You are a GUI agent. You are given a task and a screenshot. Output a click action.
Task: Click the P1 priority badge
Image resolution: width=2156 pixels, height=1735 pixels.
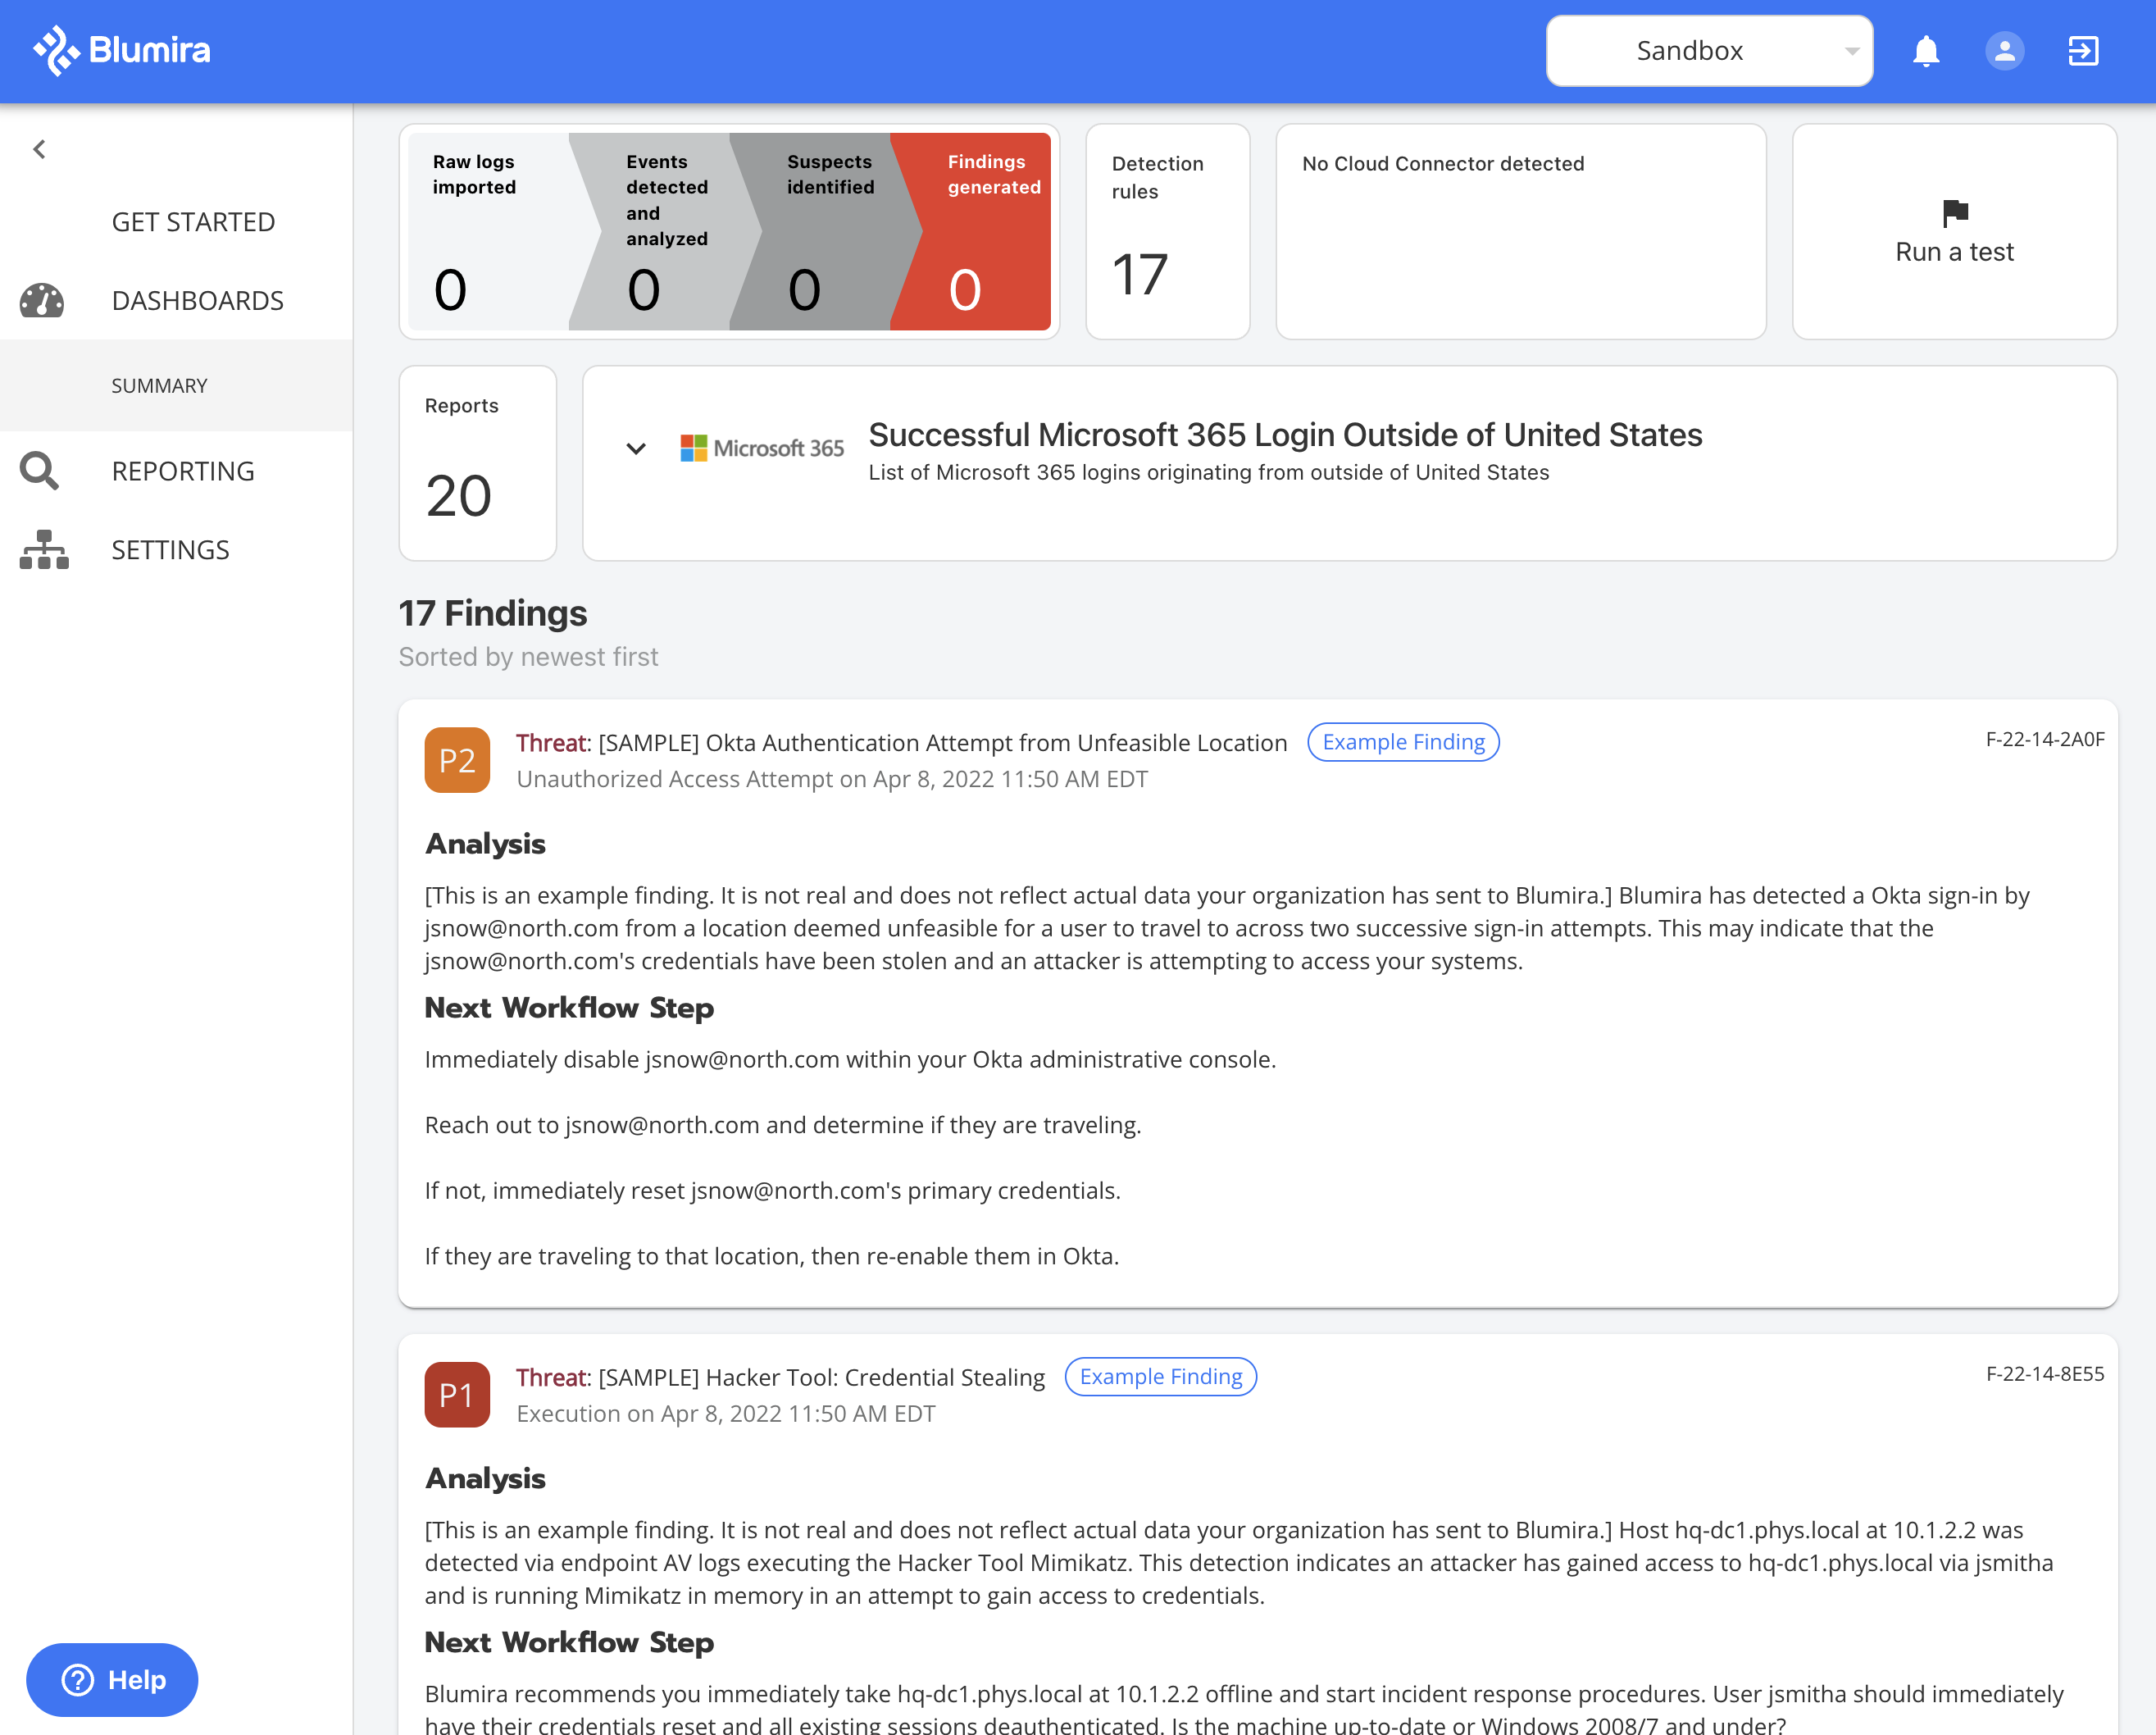457,1394
